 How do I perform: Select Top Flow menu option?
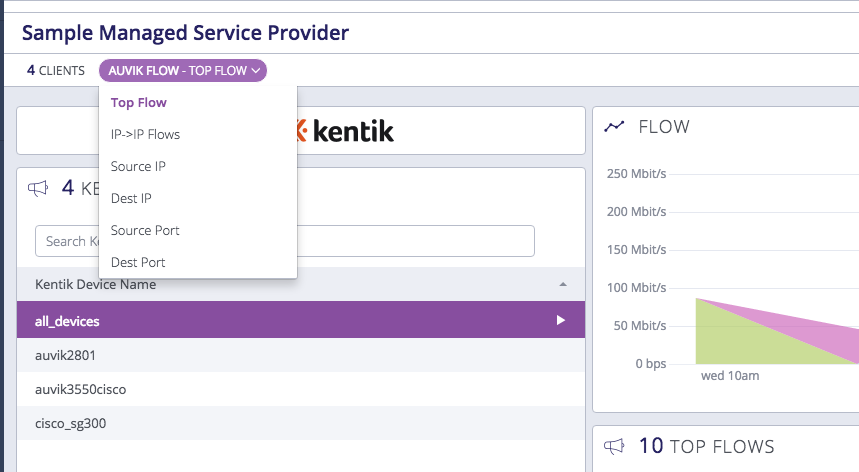pos(139,102)
